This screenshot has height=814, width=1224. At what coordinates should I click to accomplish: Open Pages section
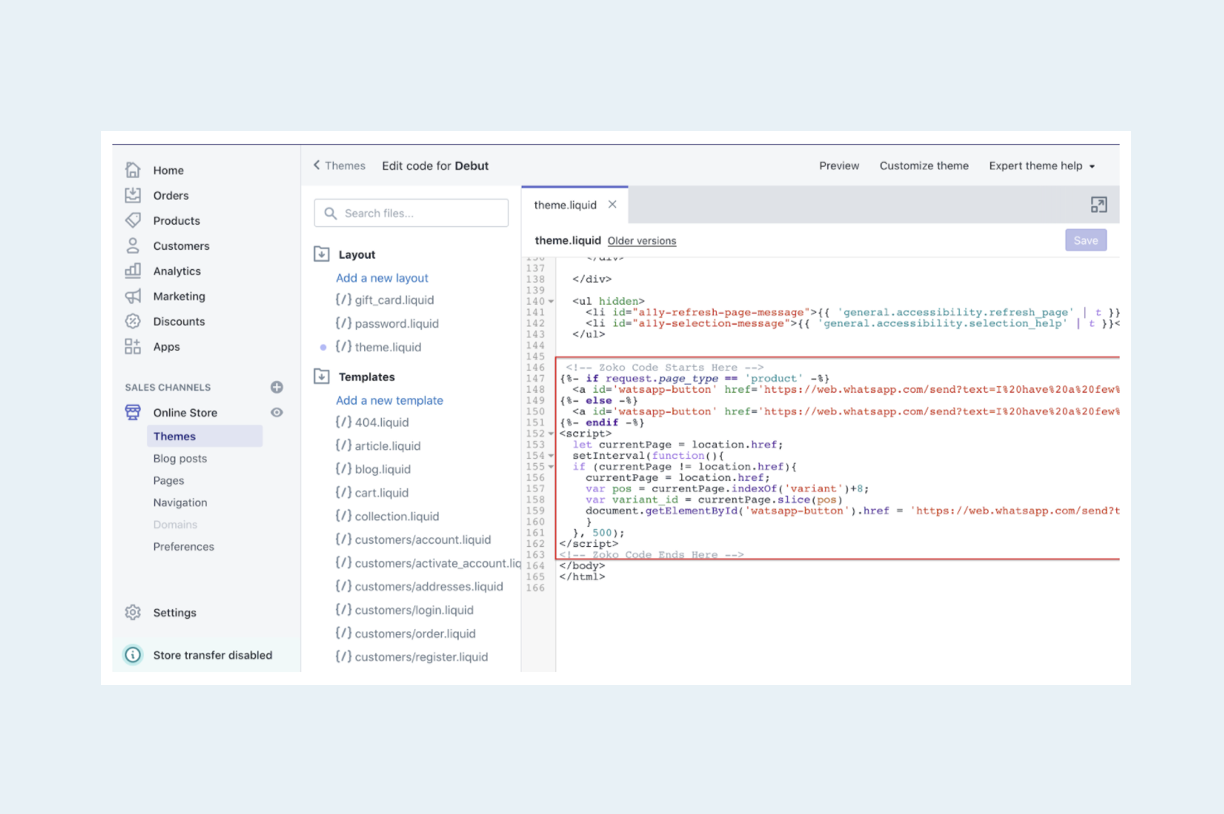point(169,480)
